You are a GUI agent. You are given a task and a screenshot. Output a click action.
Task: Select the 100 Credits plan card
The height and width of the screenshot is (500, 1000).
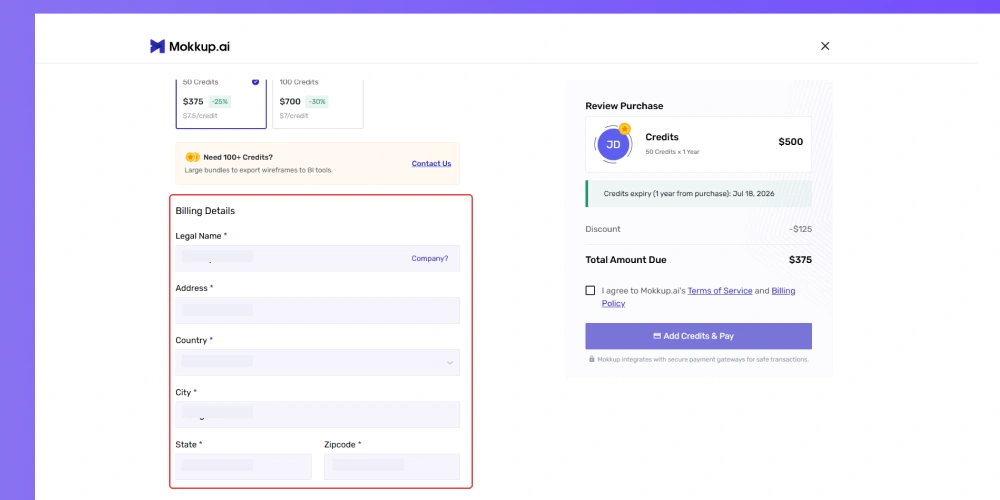coord(318,103)
